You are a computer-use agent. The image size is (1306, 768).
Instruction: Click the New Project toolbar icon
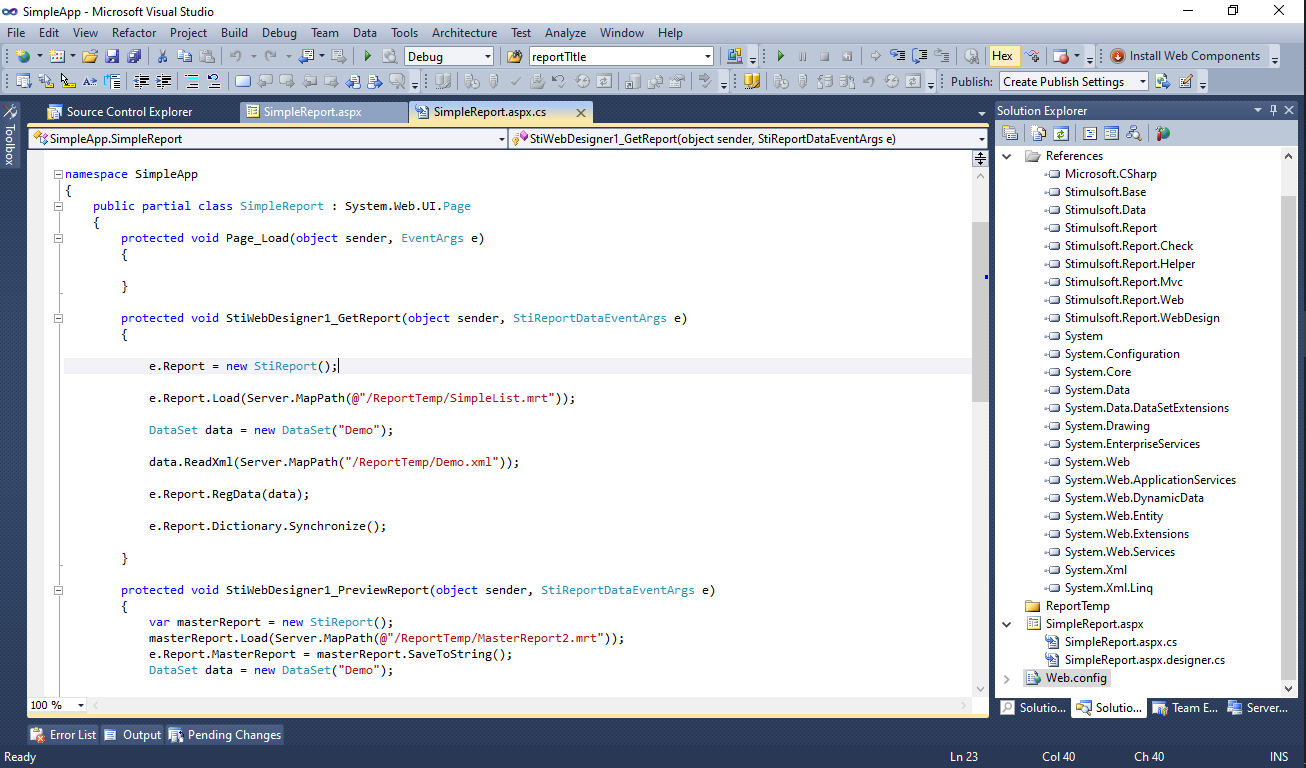coord(22,56)
